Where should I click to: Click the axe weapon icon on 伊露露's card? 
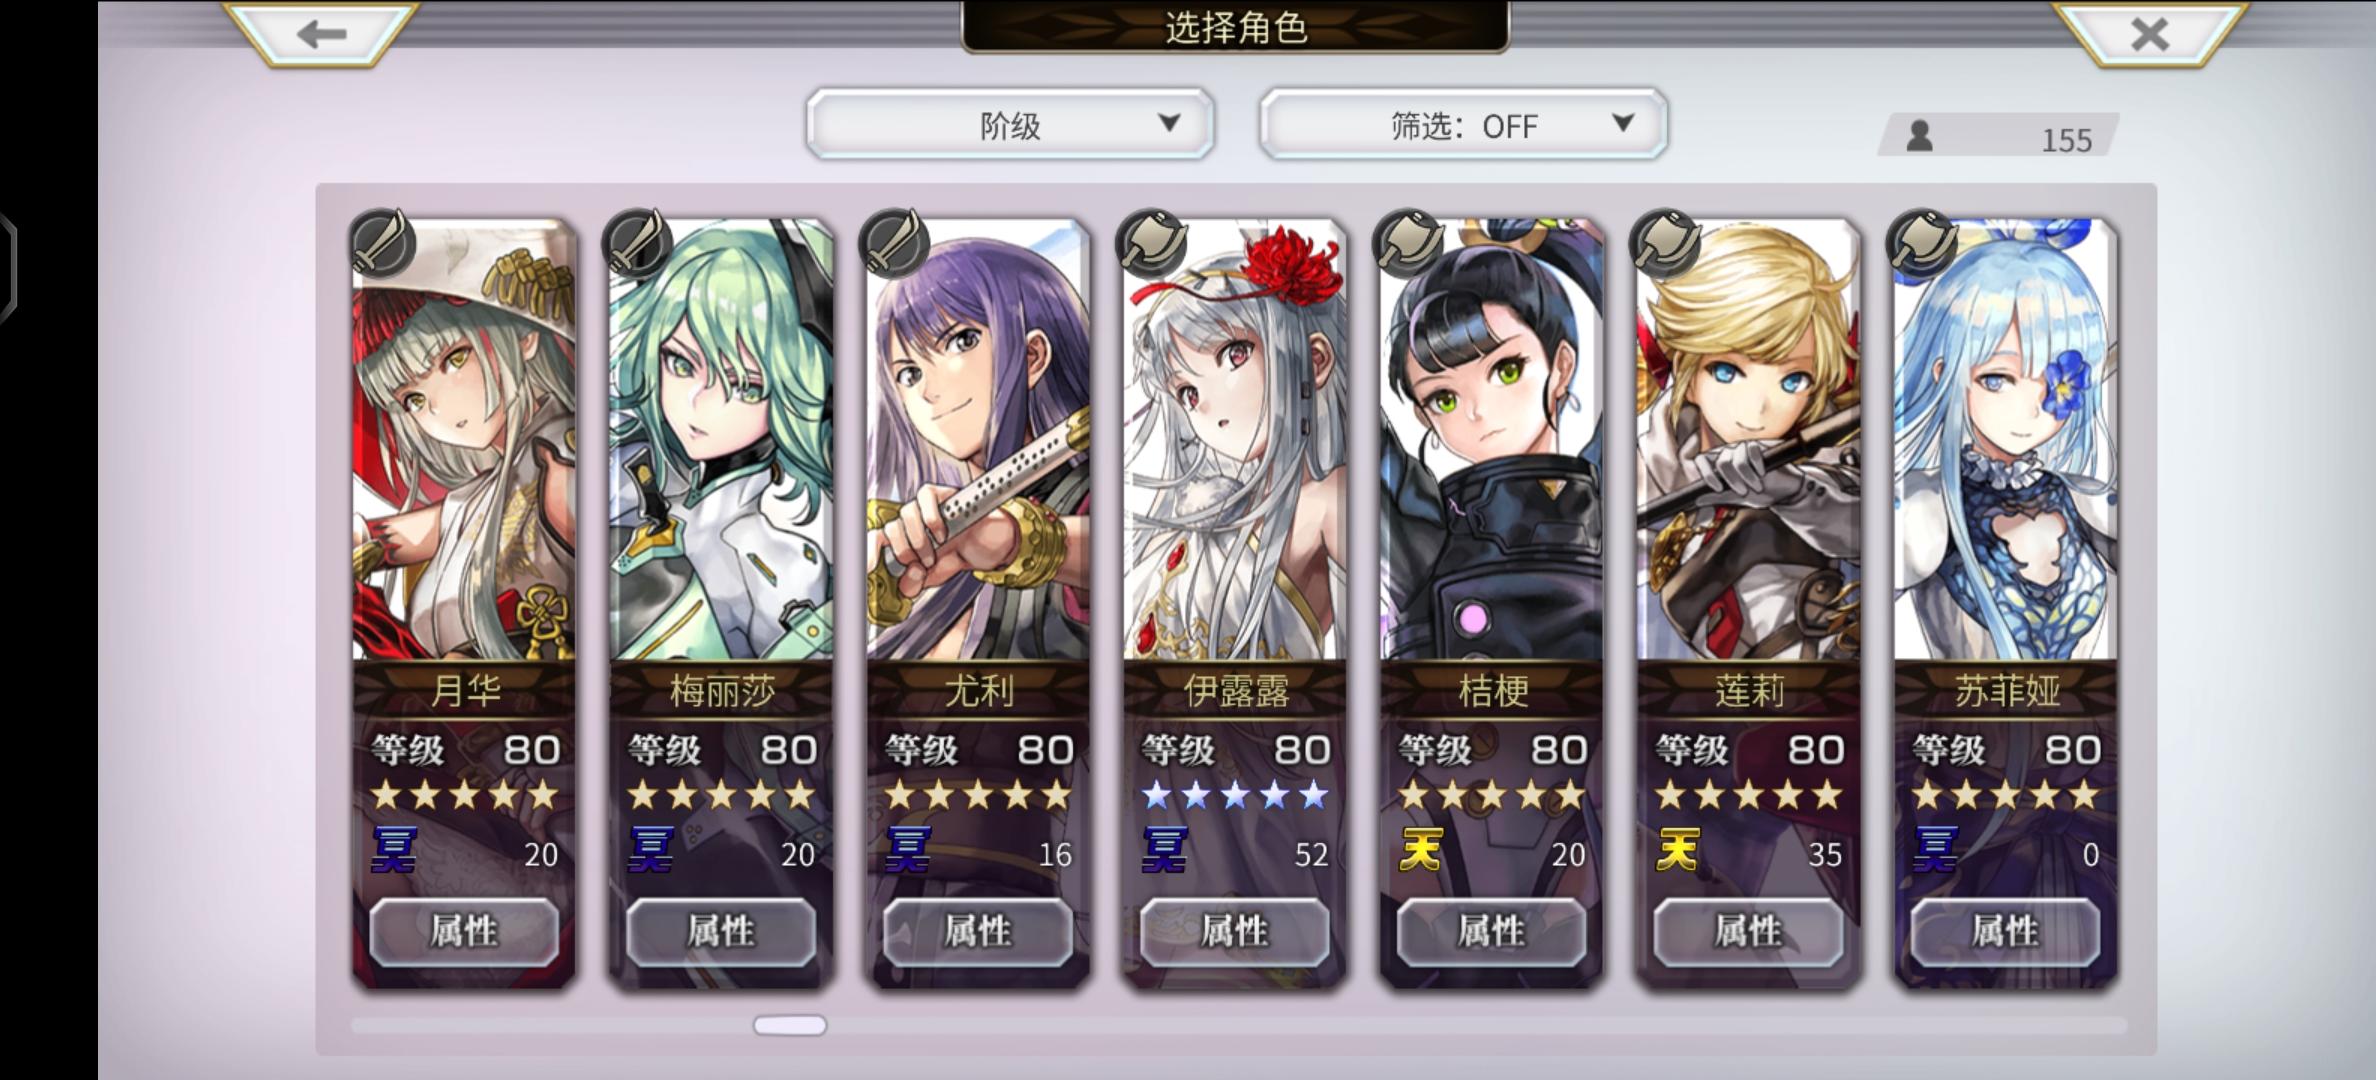click(1152, 243)
